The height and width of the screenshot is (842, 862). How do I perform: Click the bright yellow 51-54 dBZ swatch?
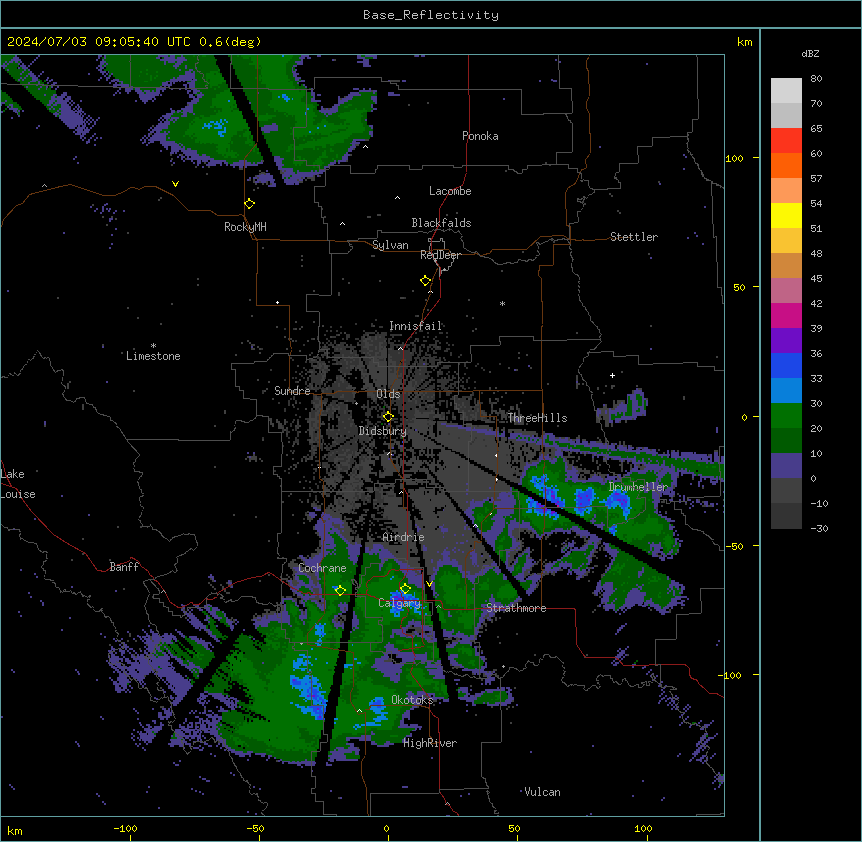pyautogui.click(x=786, y=215)
